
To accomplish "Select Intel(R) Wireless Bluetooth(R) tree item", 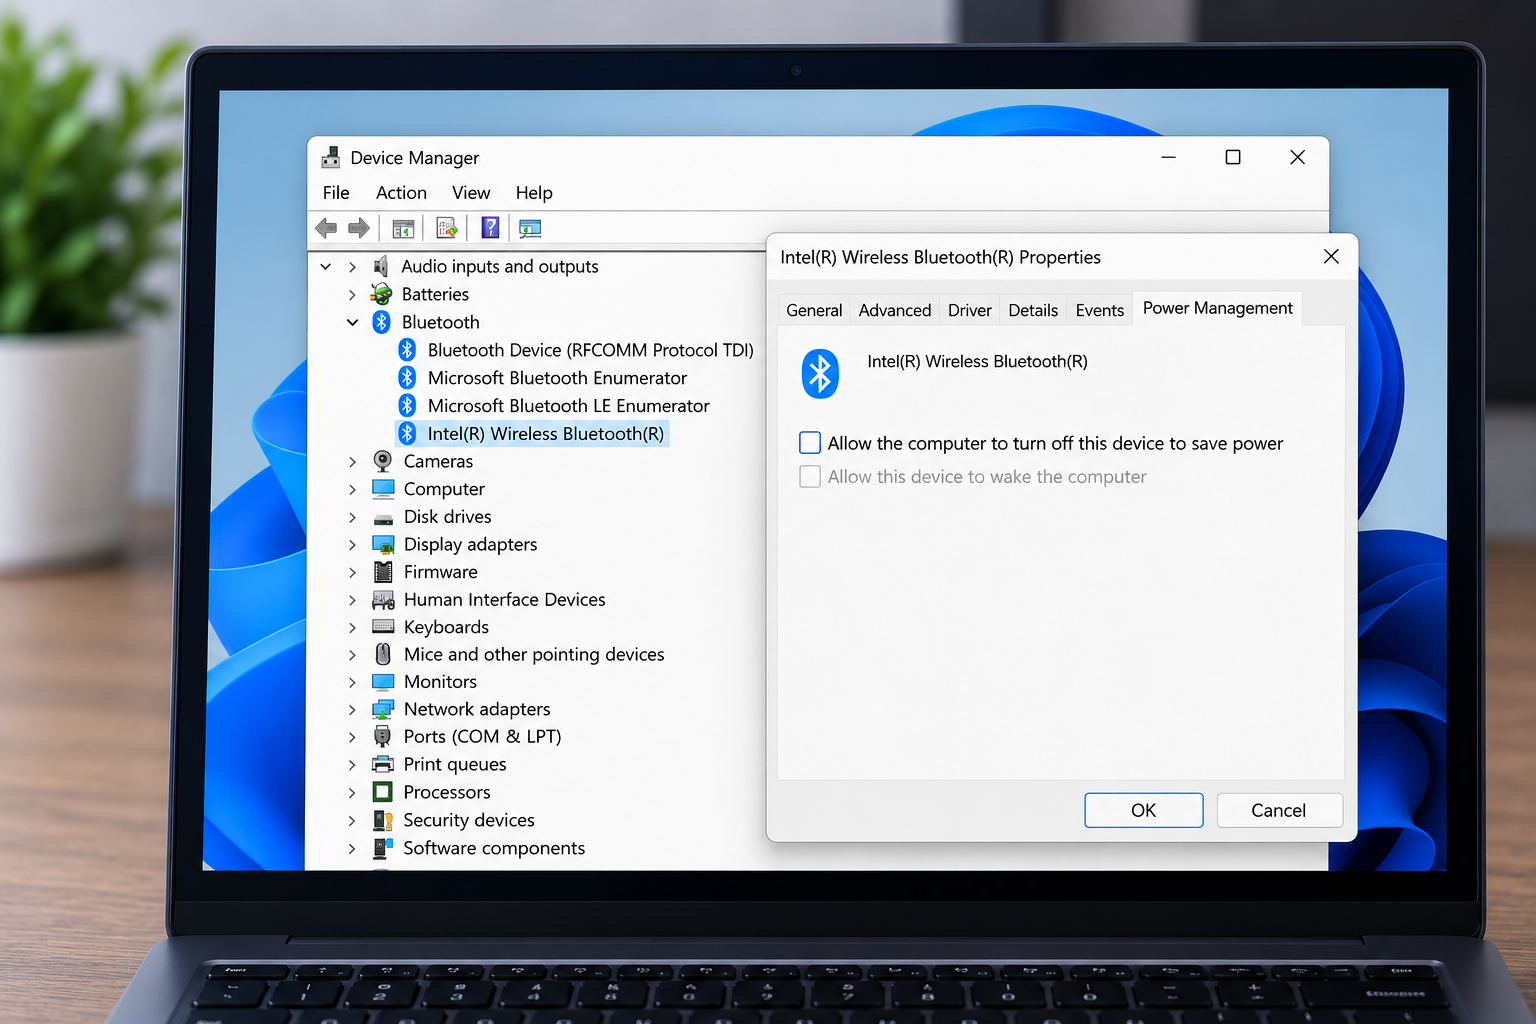I will 545,434.
